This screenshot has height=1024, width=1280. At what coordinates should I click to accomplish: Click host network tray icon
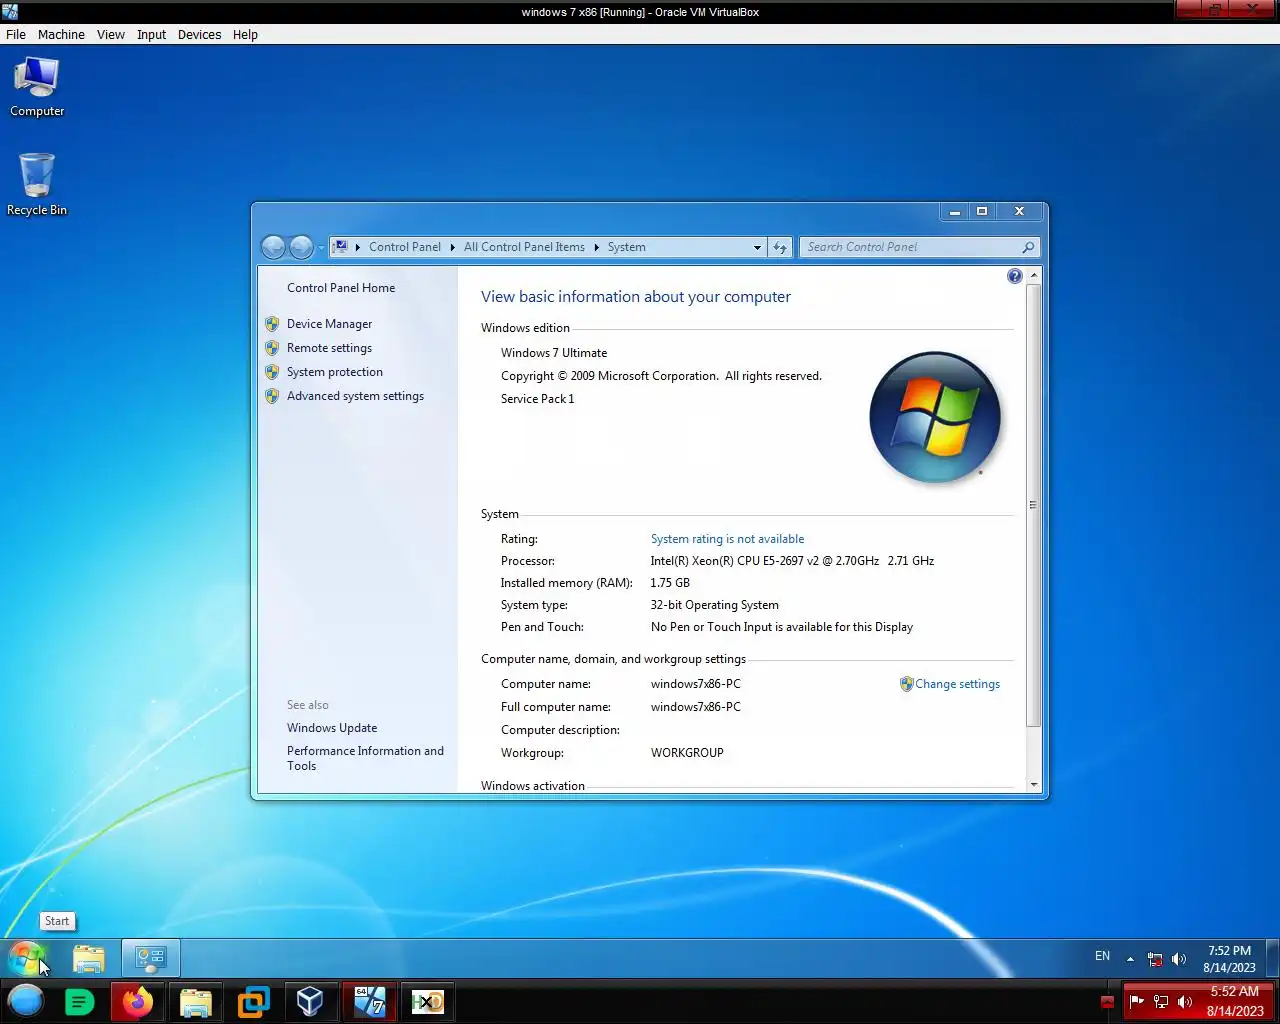(x=1161, y=1001)
